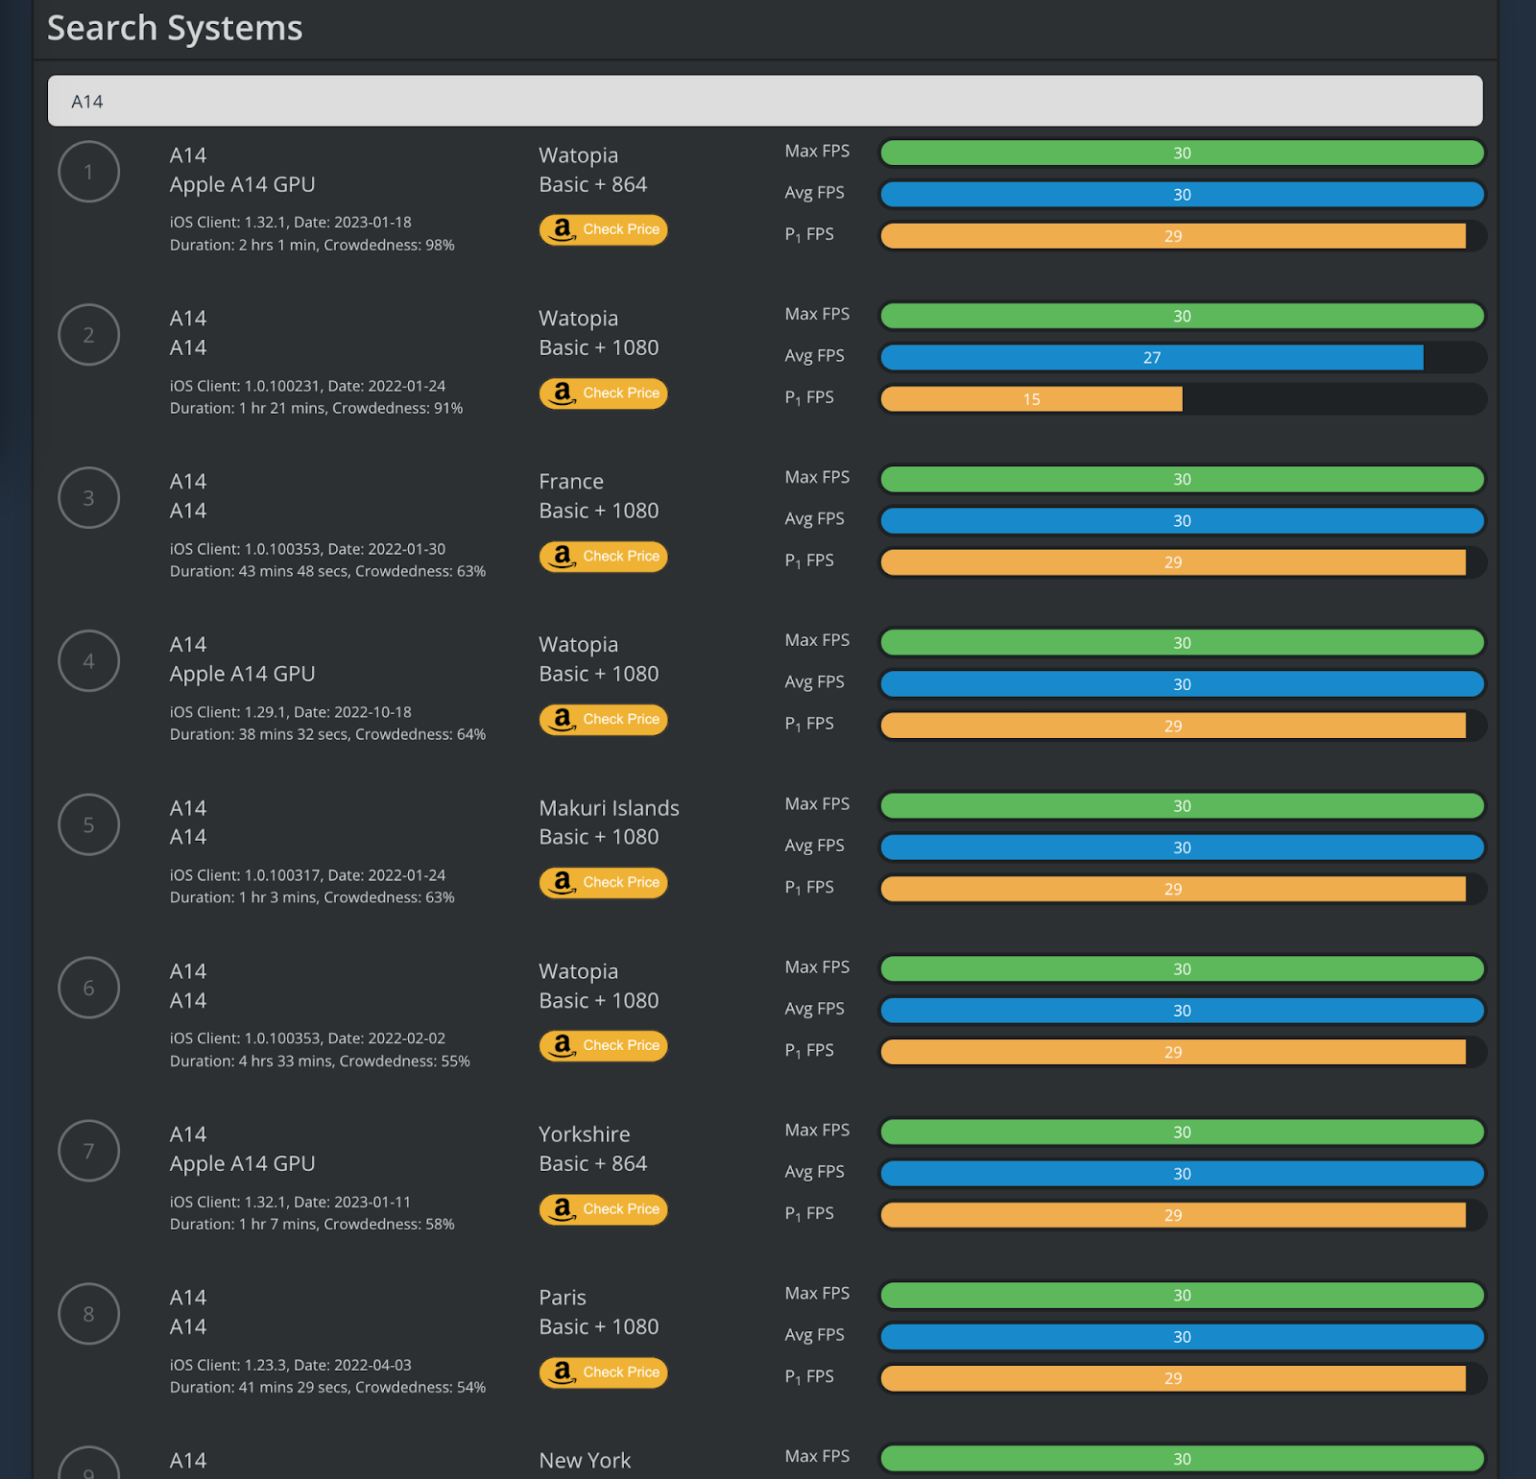Click the Amazon icon on the Yorkshire result

pos(562,1209)
